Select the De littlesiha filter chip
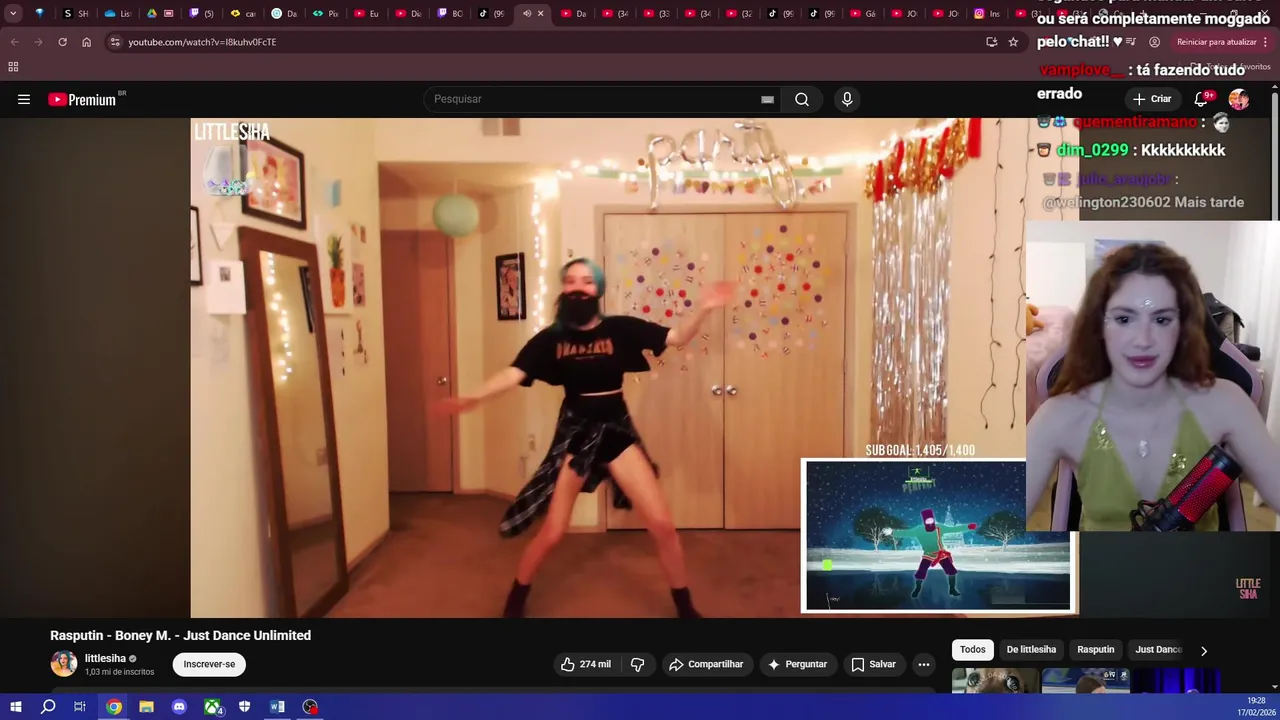 pos(1031,650)
